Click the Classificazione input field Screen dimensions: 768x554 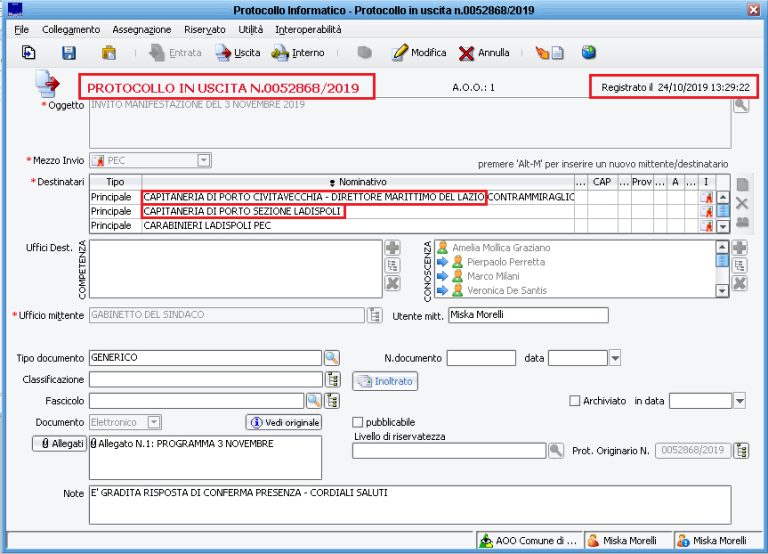coord(206,379)
